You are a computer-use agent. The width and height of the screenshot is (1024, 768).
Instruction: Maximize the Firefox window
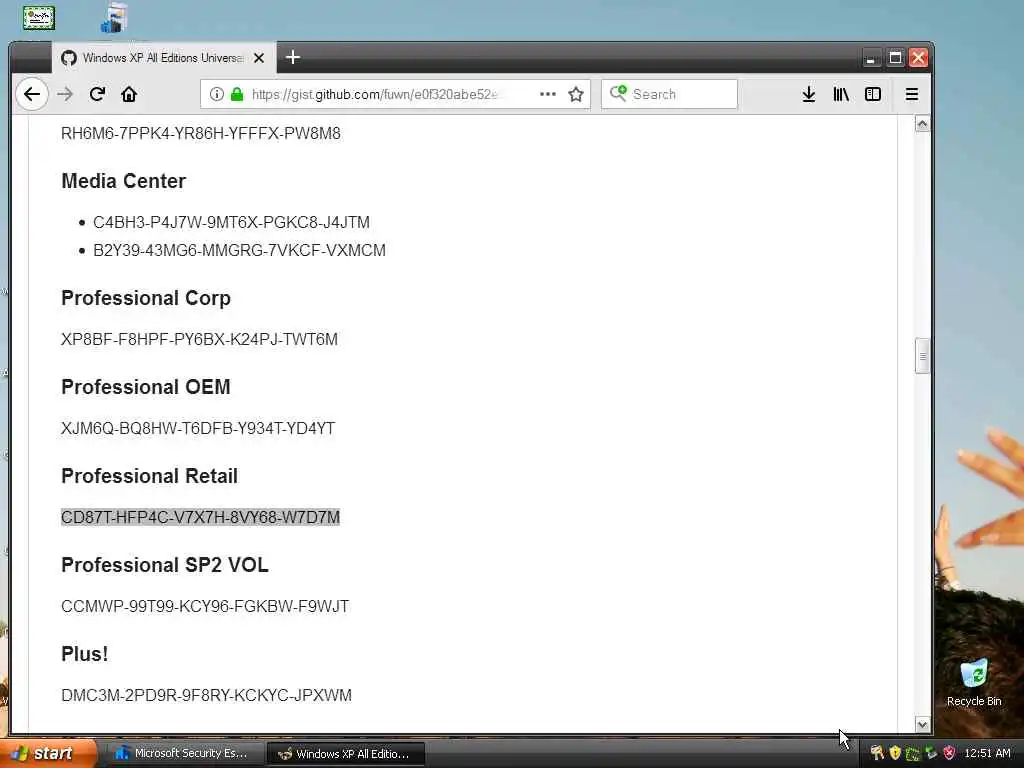895,58
